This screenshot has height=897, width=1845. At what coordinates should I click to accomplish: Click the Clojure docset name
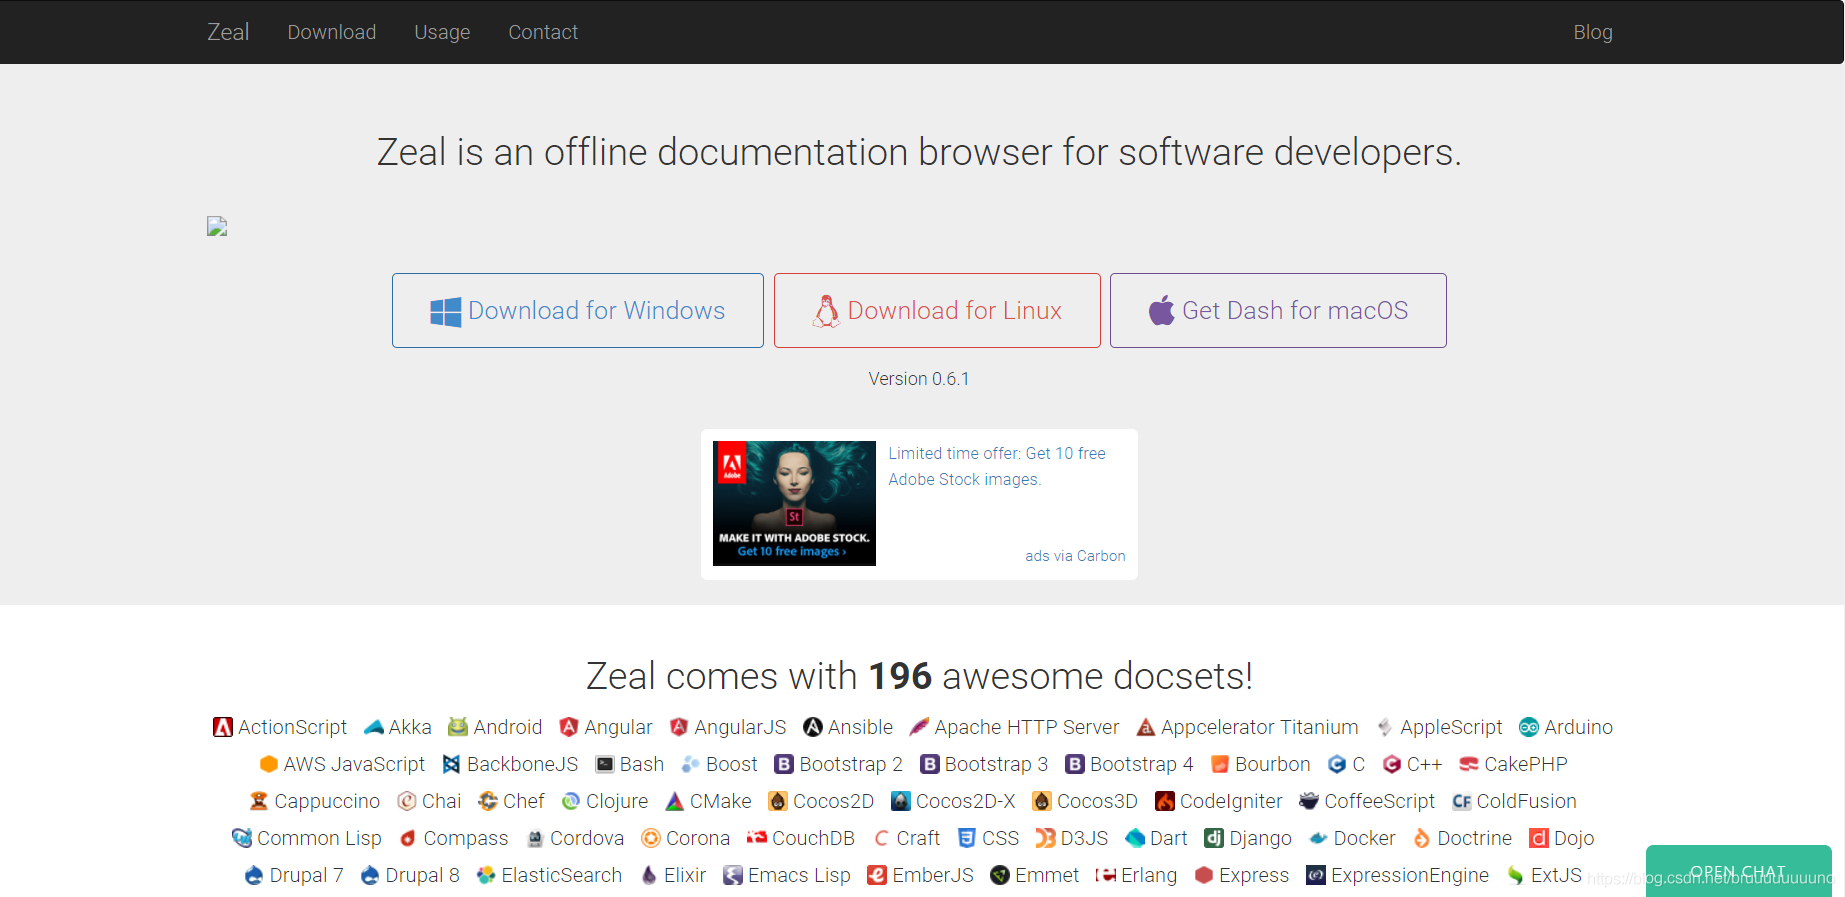[x=617, y=801]
